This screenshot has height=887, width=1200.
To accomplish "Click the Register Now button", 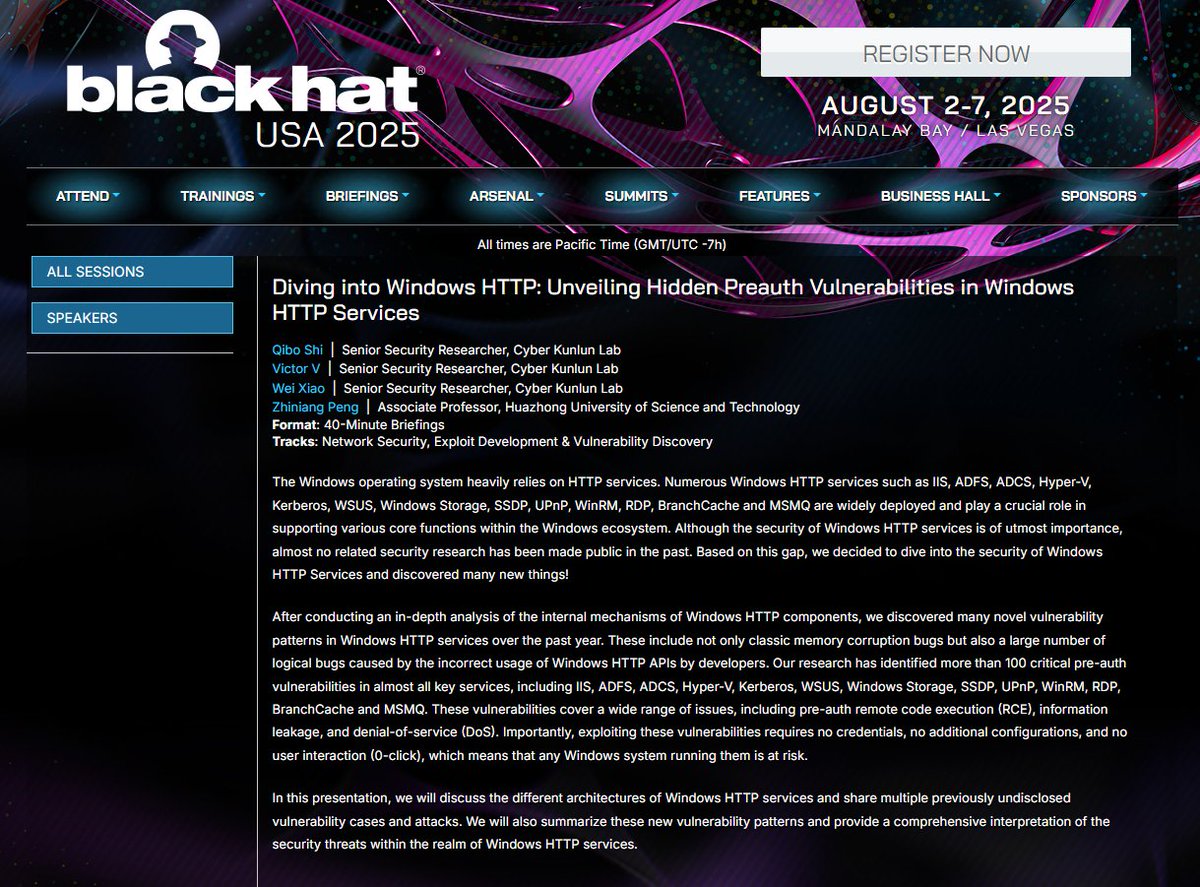I will tap(946, 53).
